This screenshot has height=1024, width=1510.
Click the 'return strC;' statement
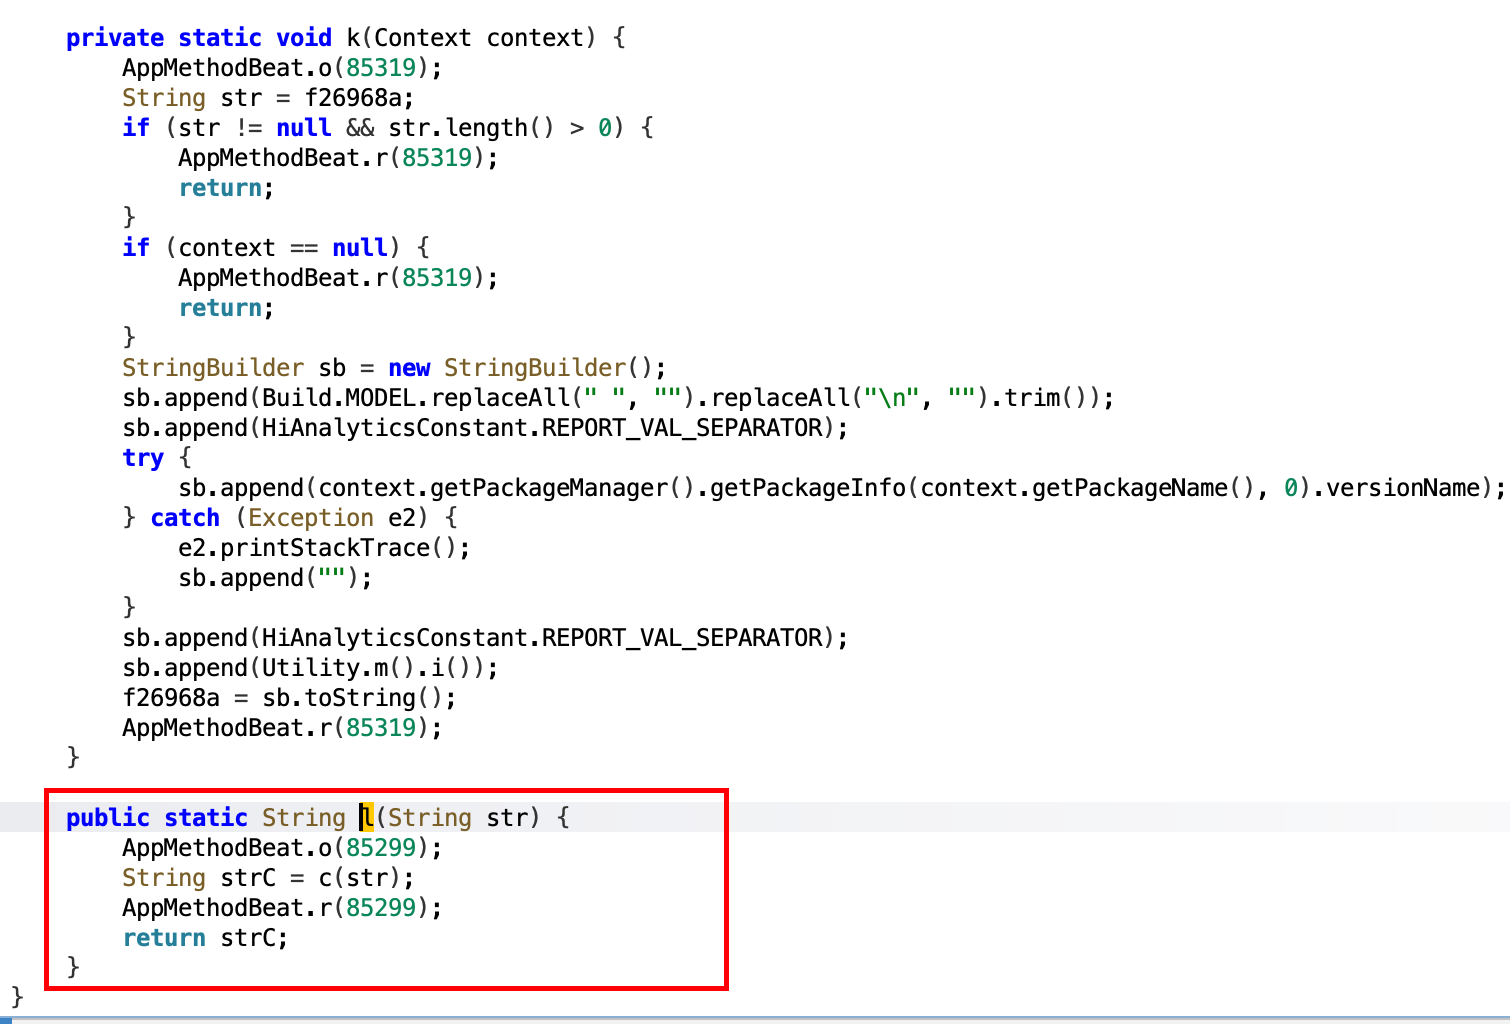point(205,938)
